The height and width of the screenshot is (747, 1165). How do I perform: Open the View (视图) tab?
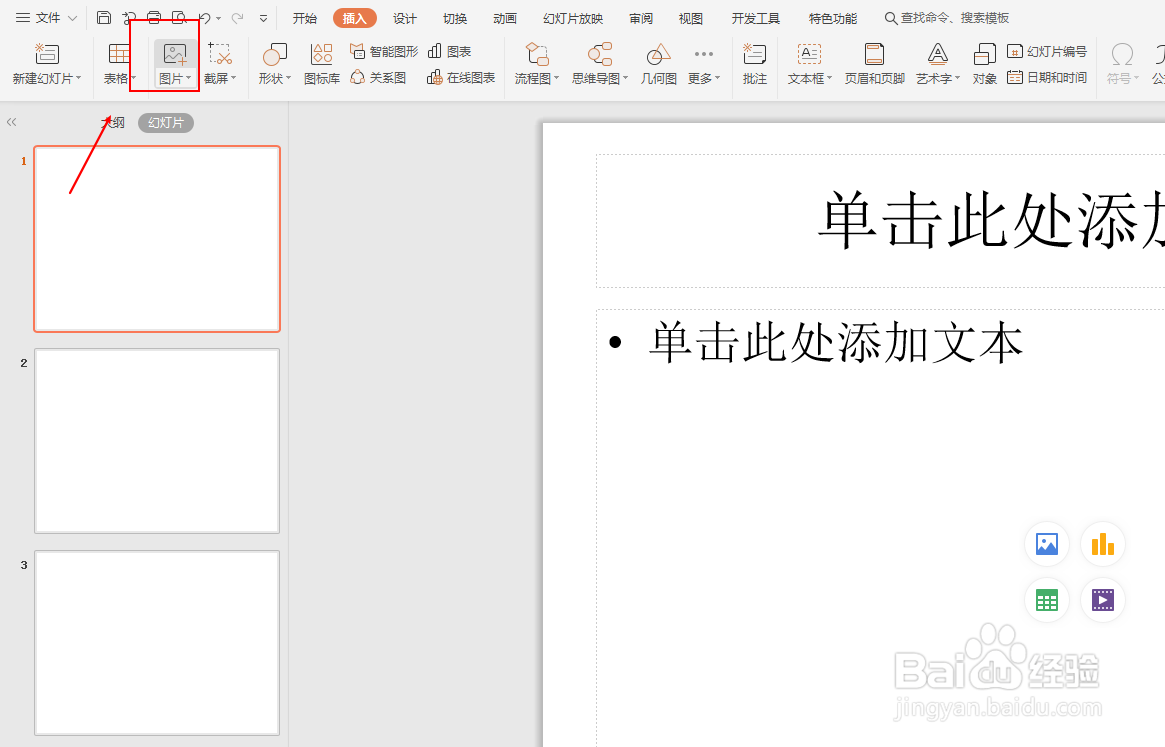[x=691, y=18]
